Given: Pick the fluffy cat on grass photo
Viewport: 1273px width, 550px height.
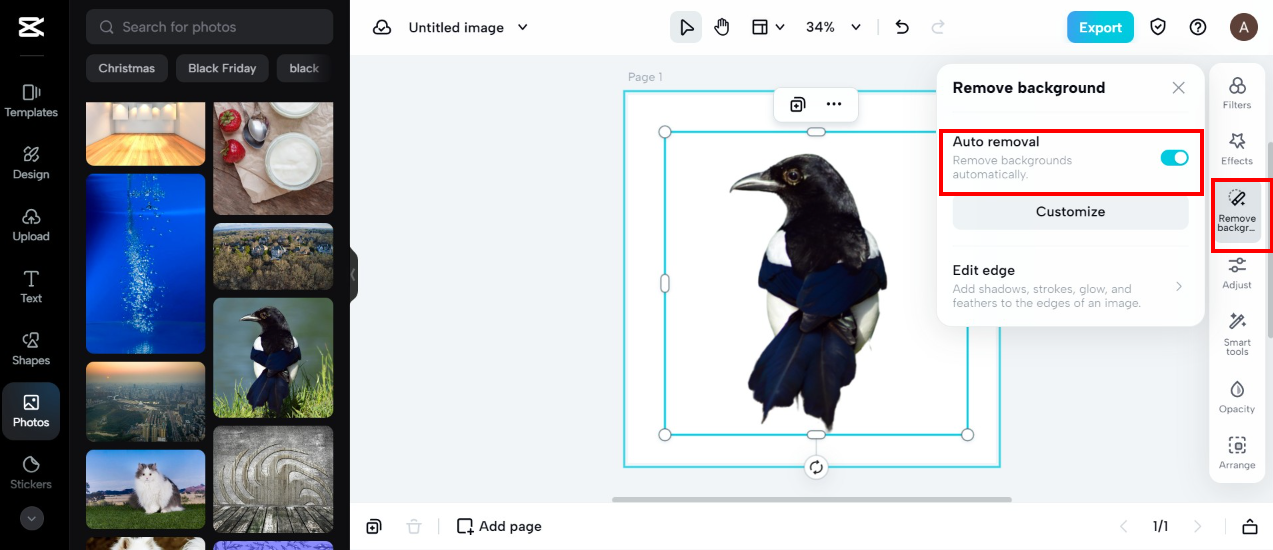Looking at the screenshot, I should pyautogui.click(x=145, y=489).
